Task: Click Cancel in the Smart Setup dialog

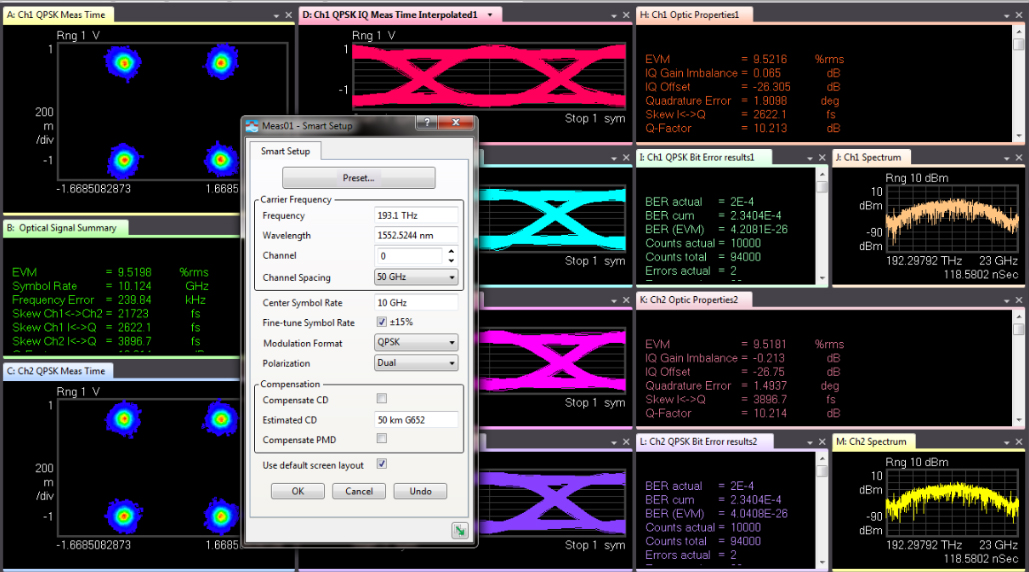Action: pos(359,491)
